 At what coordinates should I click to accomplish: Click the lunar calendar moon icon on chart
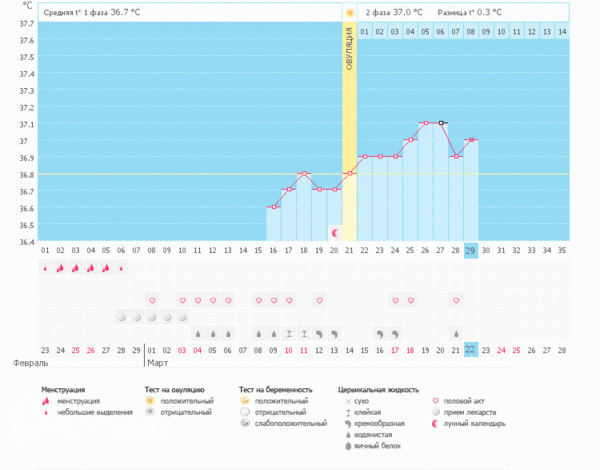(335, 233)
